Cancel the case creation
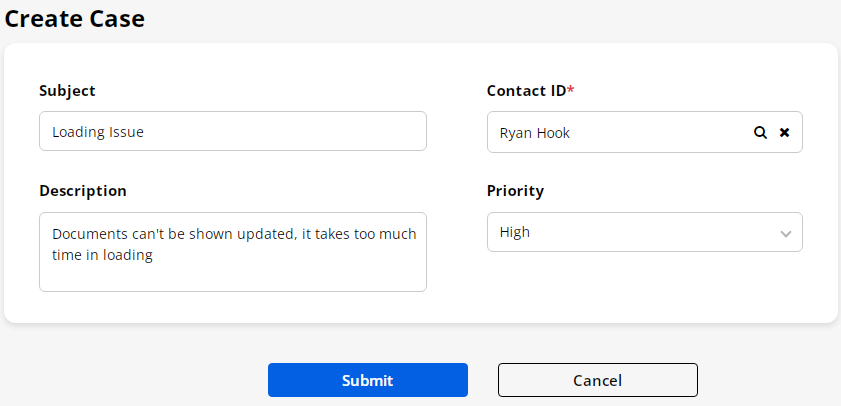The width and height of the screenshot is (841, 406). (x=597, y=380)
